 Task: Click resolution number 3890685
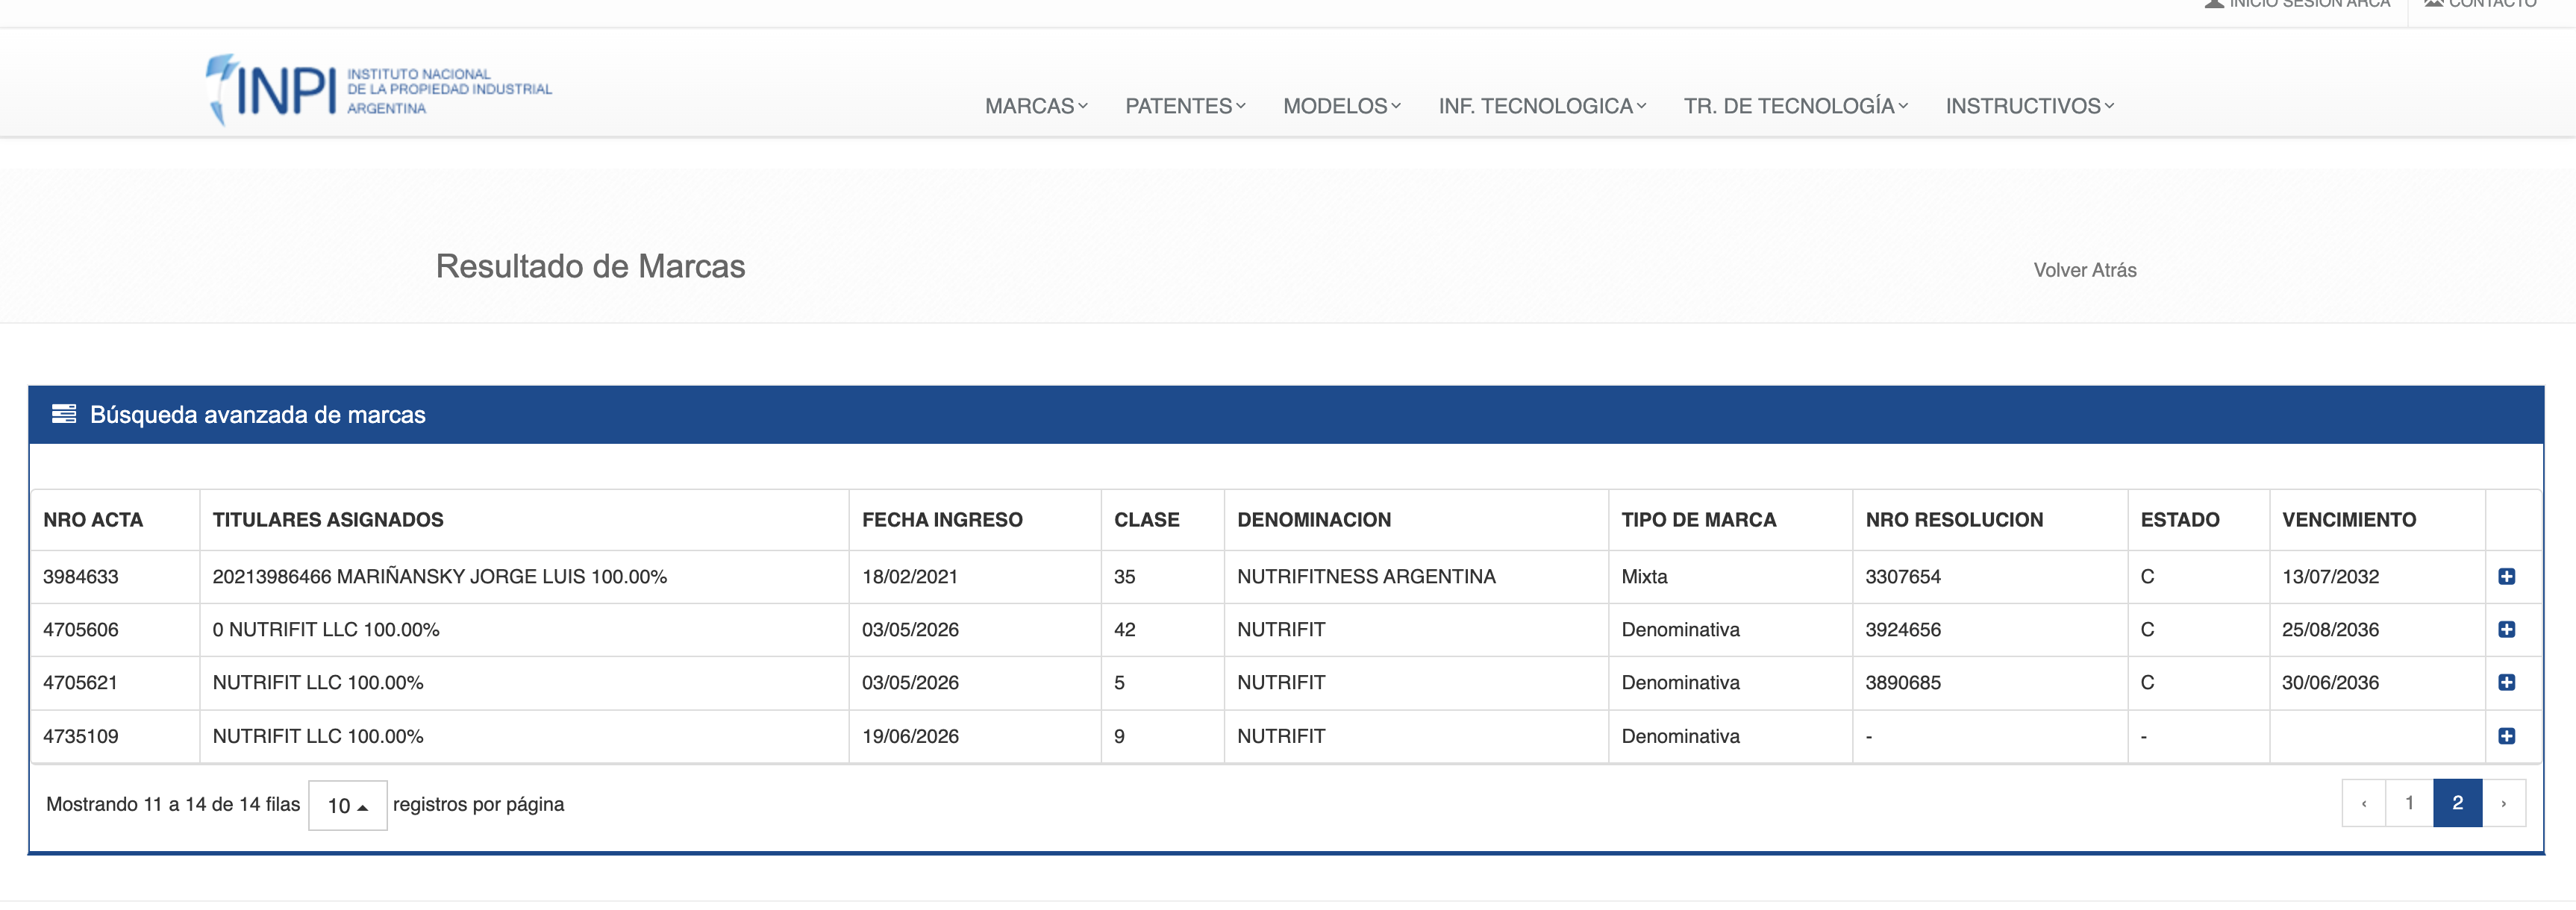point(1903,683)
